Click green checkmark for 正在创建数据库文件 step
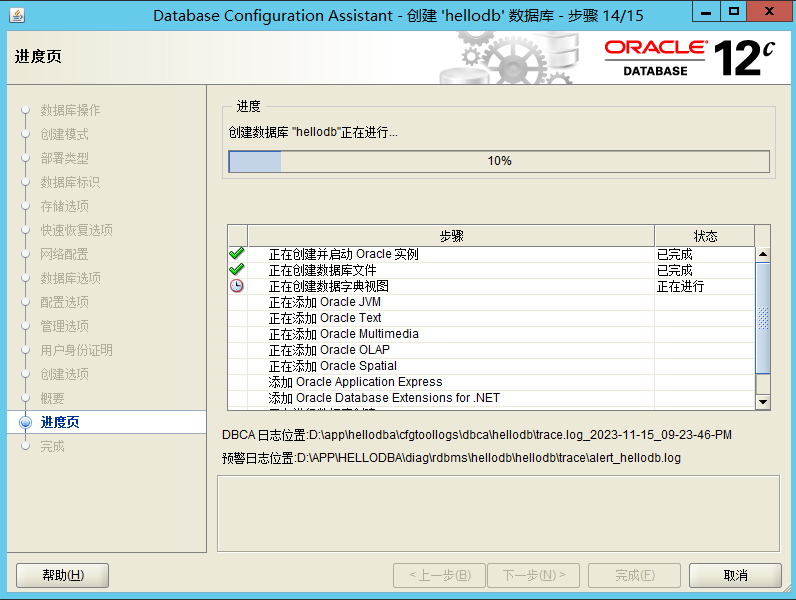The height and width of the screenshot is (600, 796). point(237,270)
